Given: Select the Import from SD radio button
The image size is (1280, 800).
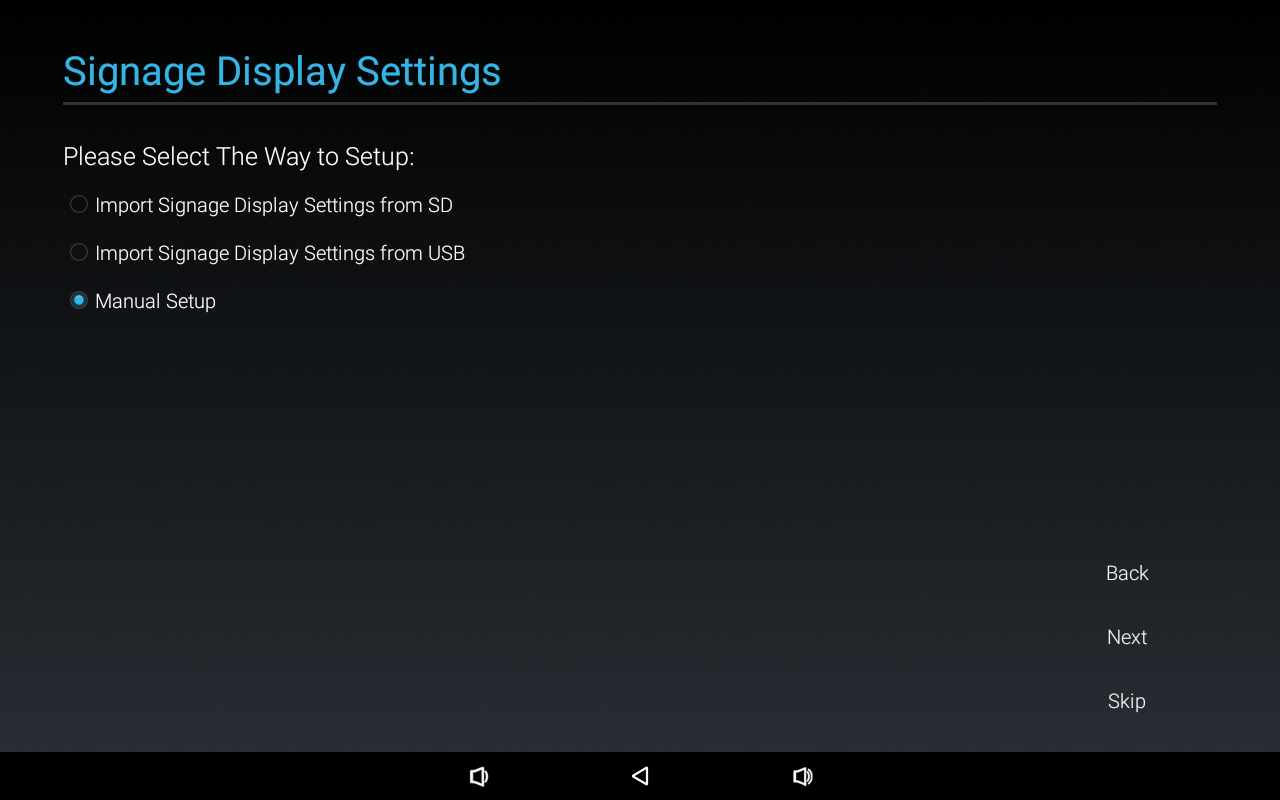Looking at the screenshot, I should (79, 204).
